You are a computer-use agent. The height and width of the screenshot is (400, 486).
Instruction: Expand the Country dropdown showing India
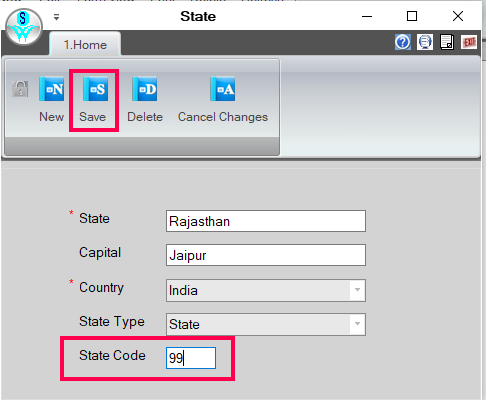point(357,290)
